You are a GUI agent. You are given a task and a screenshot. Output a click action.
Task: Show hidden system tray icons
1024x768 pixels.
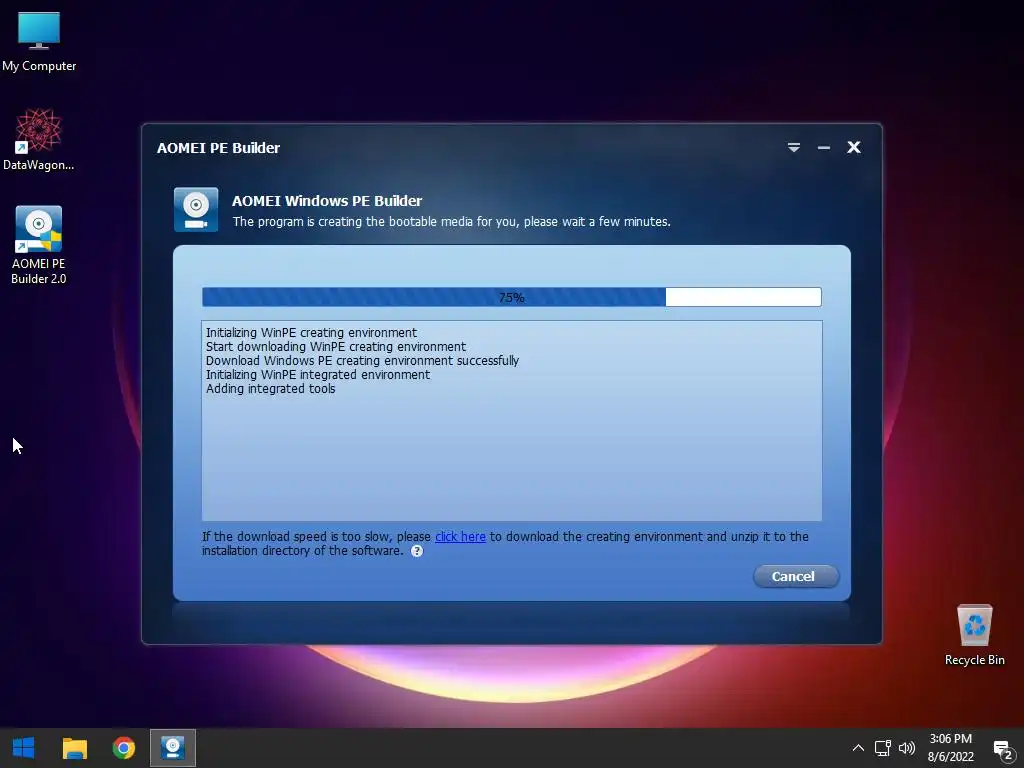[858, 748]
